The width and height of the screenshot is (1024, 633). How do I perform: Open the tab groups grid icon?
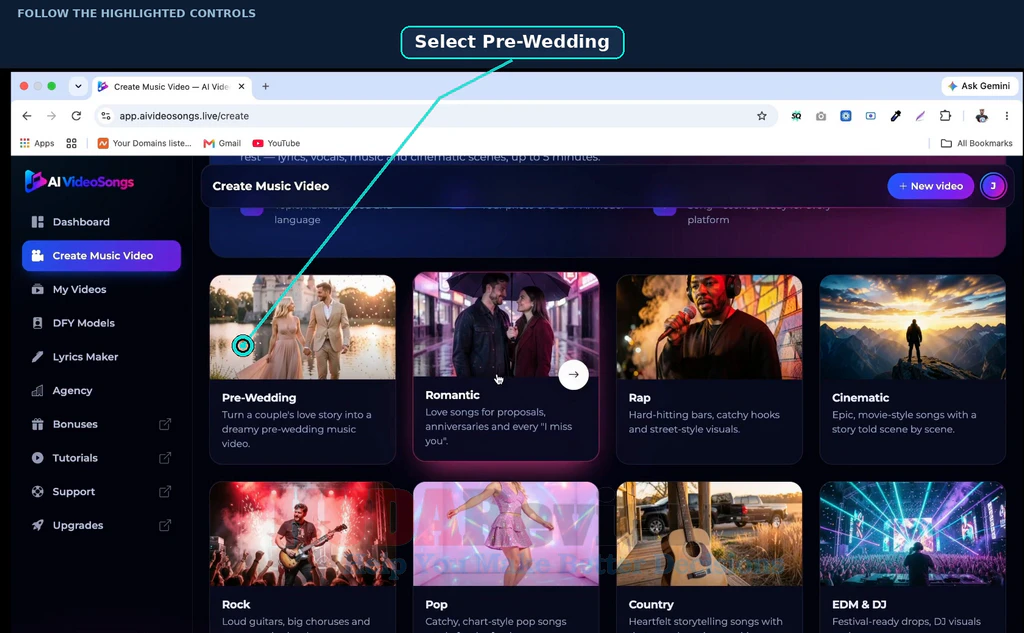point(71,143)
